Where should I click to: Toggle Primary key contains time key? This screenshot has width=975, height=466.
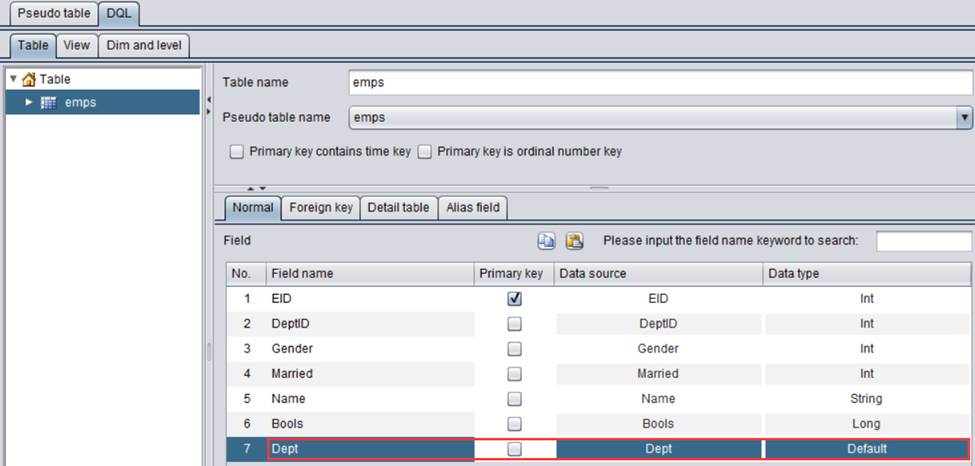[237, 152]
